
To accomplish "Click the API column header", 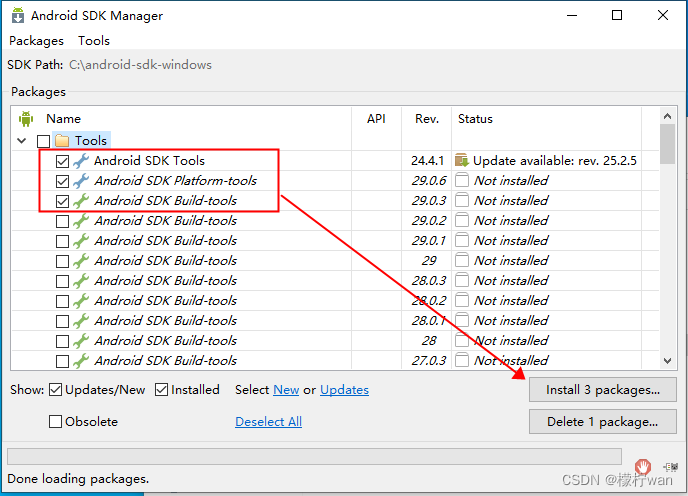I will 376,119.
